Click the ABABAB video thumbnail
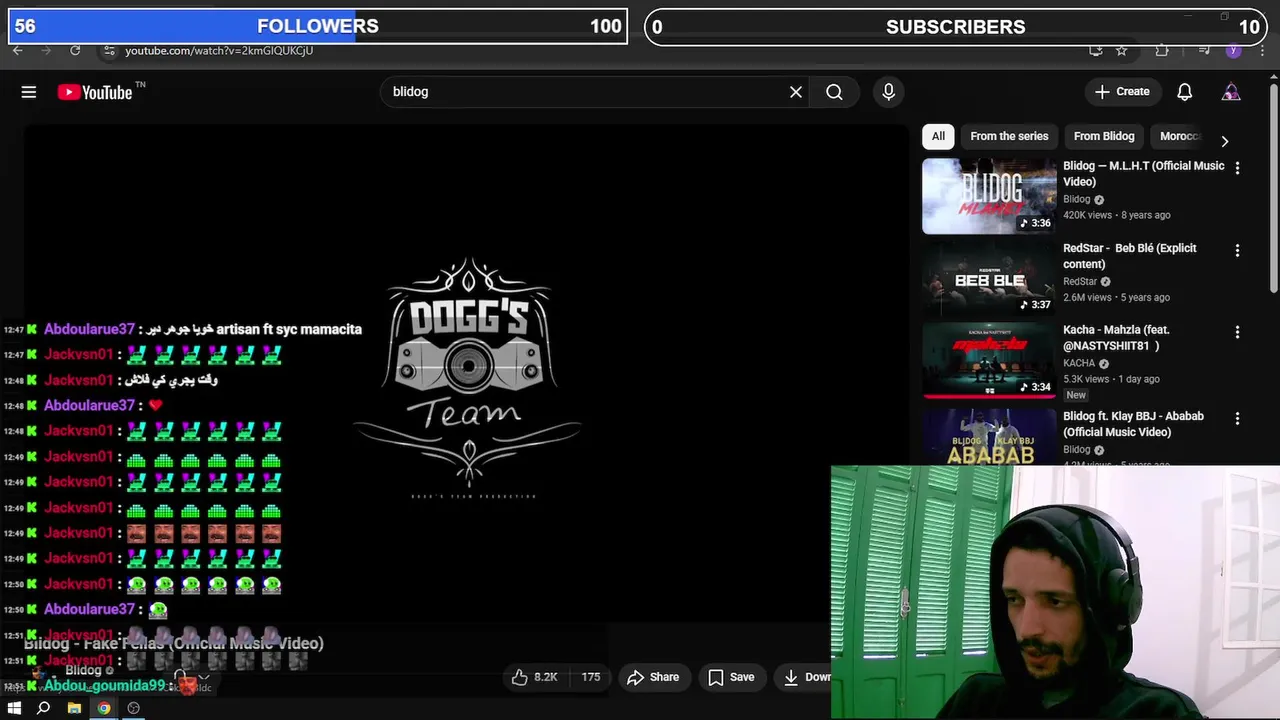The height and width of the screenshot is (720, 1280). point(989,437)
